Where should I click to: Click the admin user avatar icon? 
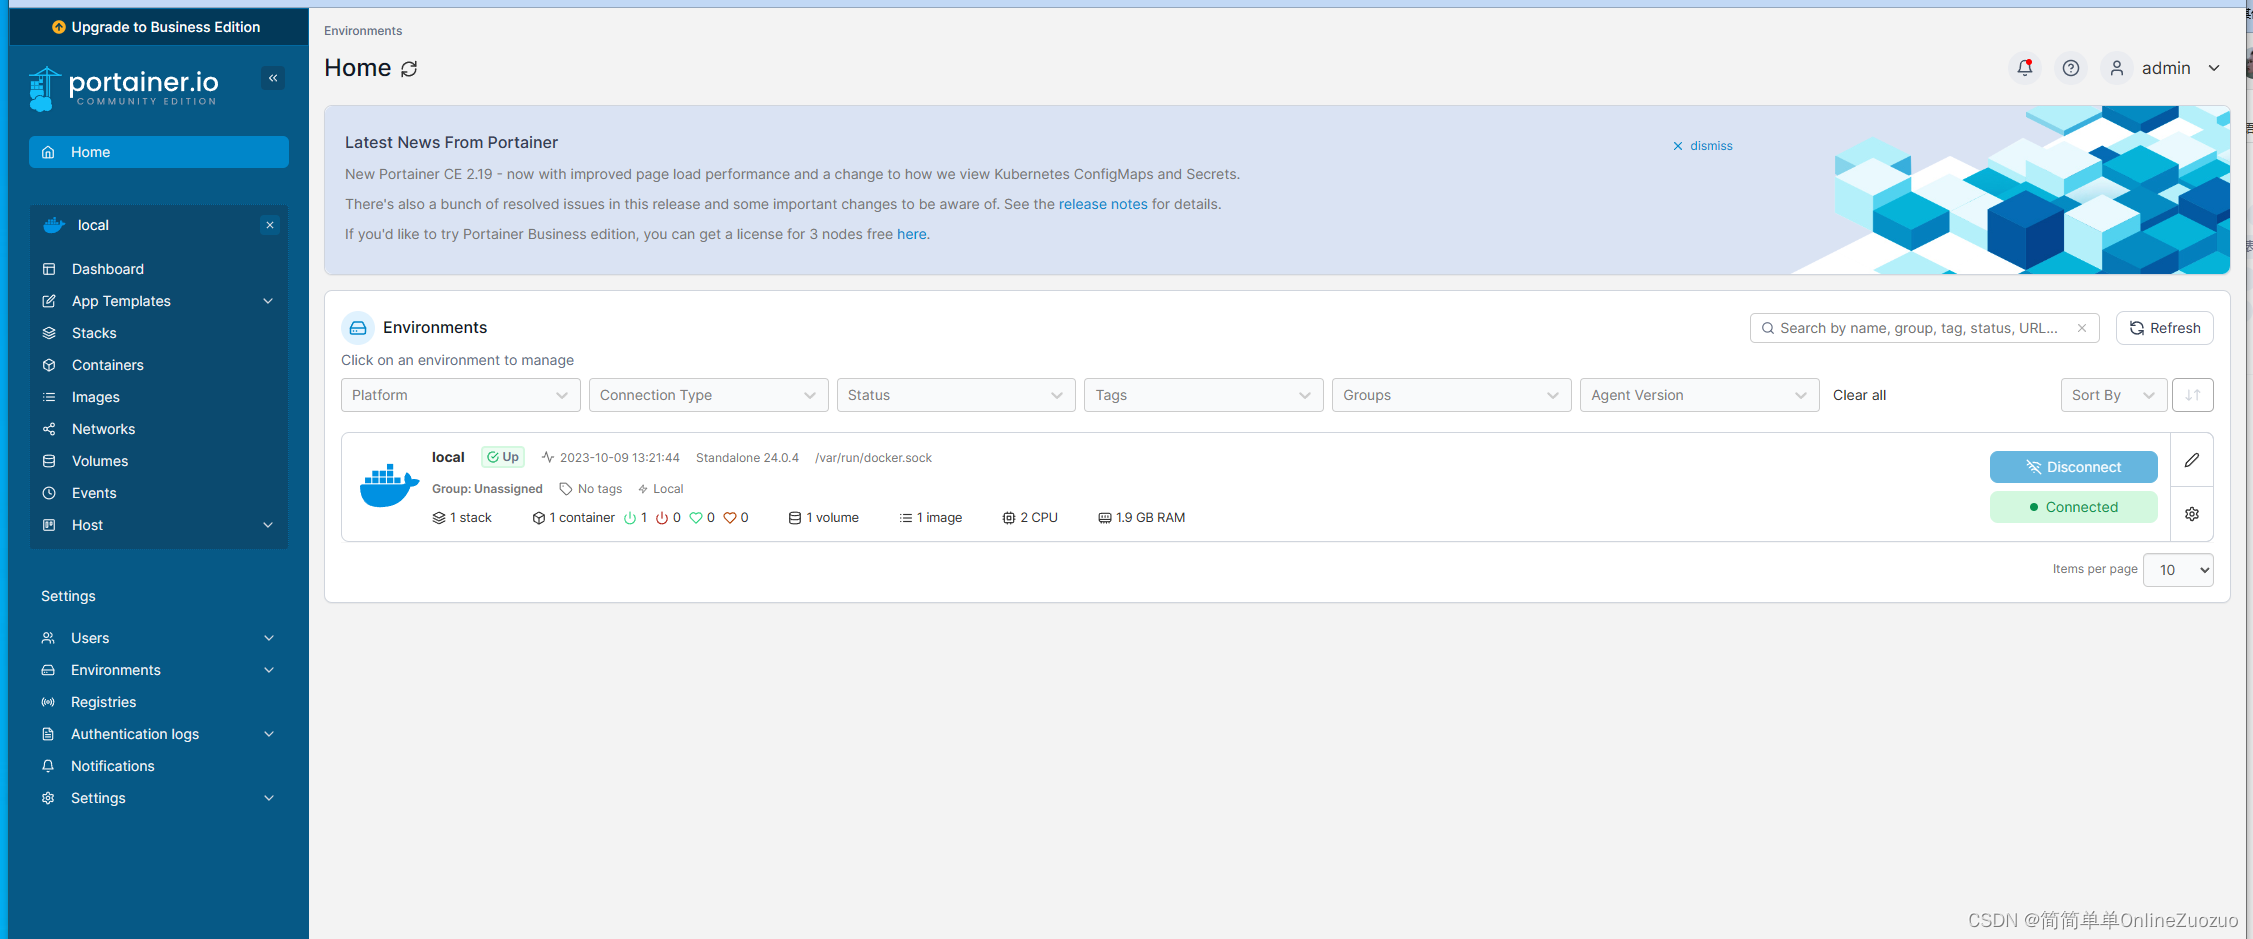2117,68
